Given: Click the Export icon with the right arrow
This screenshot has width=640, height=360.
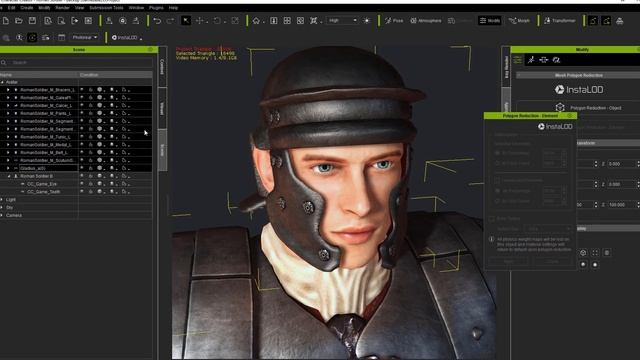Looking at the screenshot, I should [x=75, y=20].
